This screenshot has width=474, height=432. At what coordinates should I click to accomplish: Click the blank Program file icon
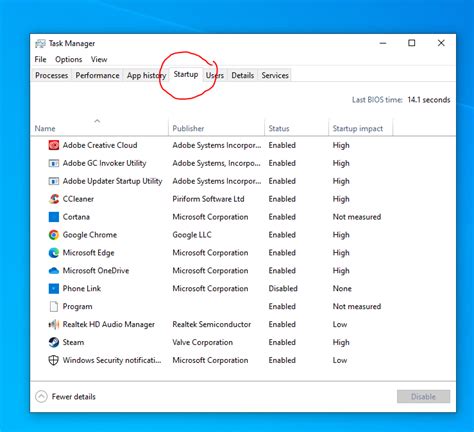[x=54, y=307]
